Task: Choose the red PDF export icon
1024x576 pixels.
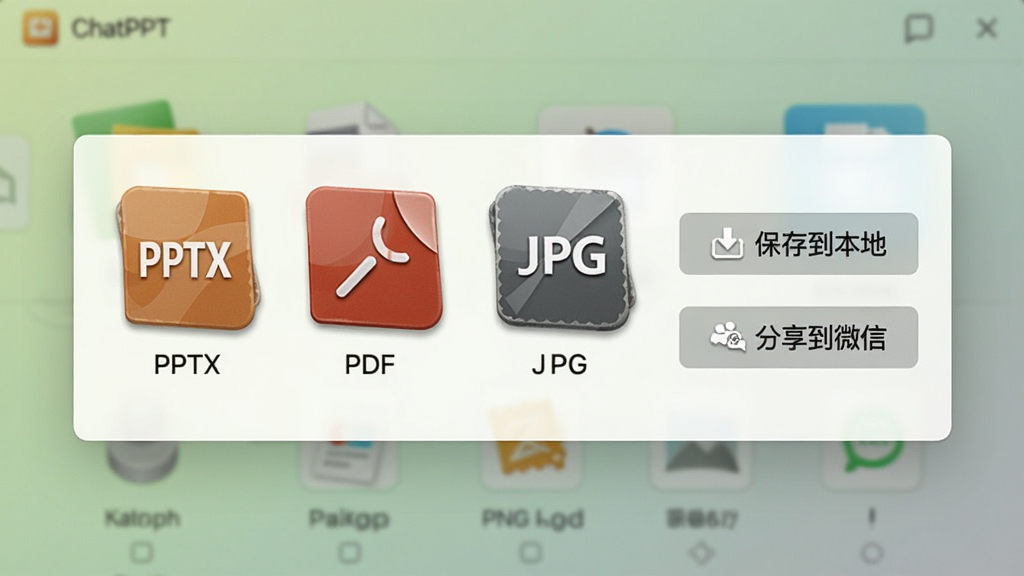Action: pos(374,258)
